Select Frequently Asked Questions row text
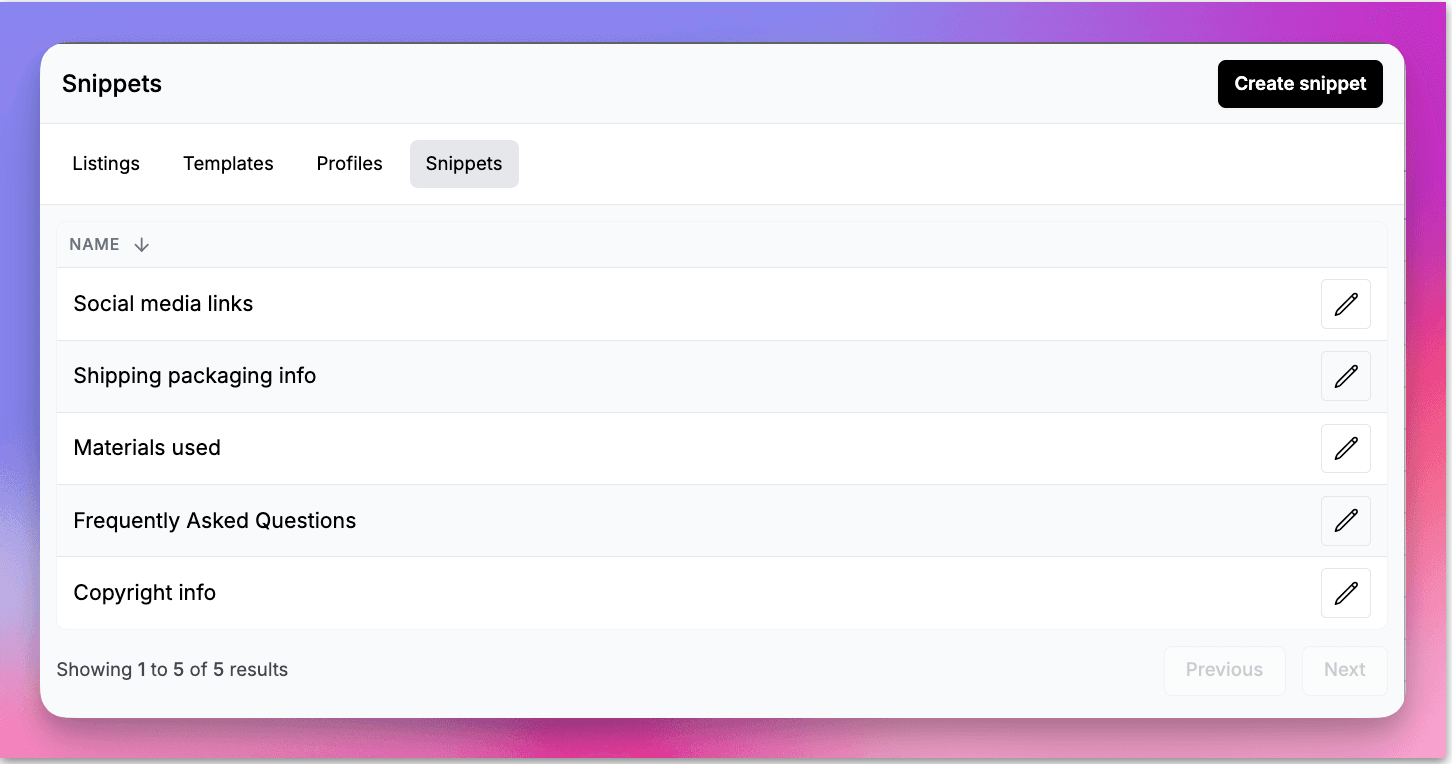The height and width of the screenshot is (764, 1452). click(x=215, y=521)
